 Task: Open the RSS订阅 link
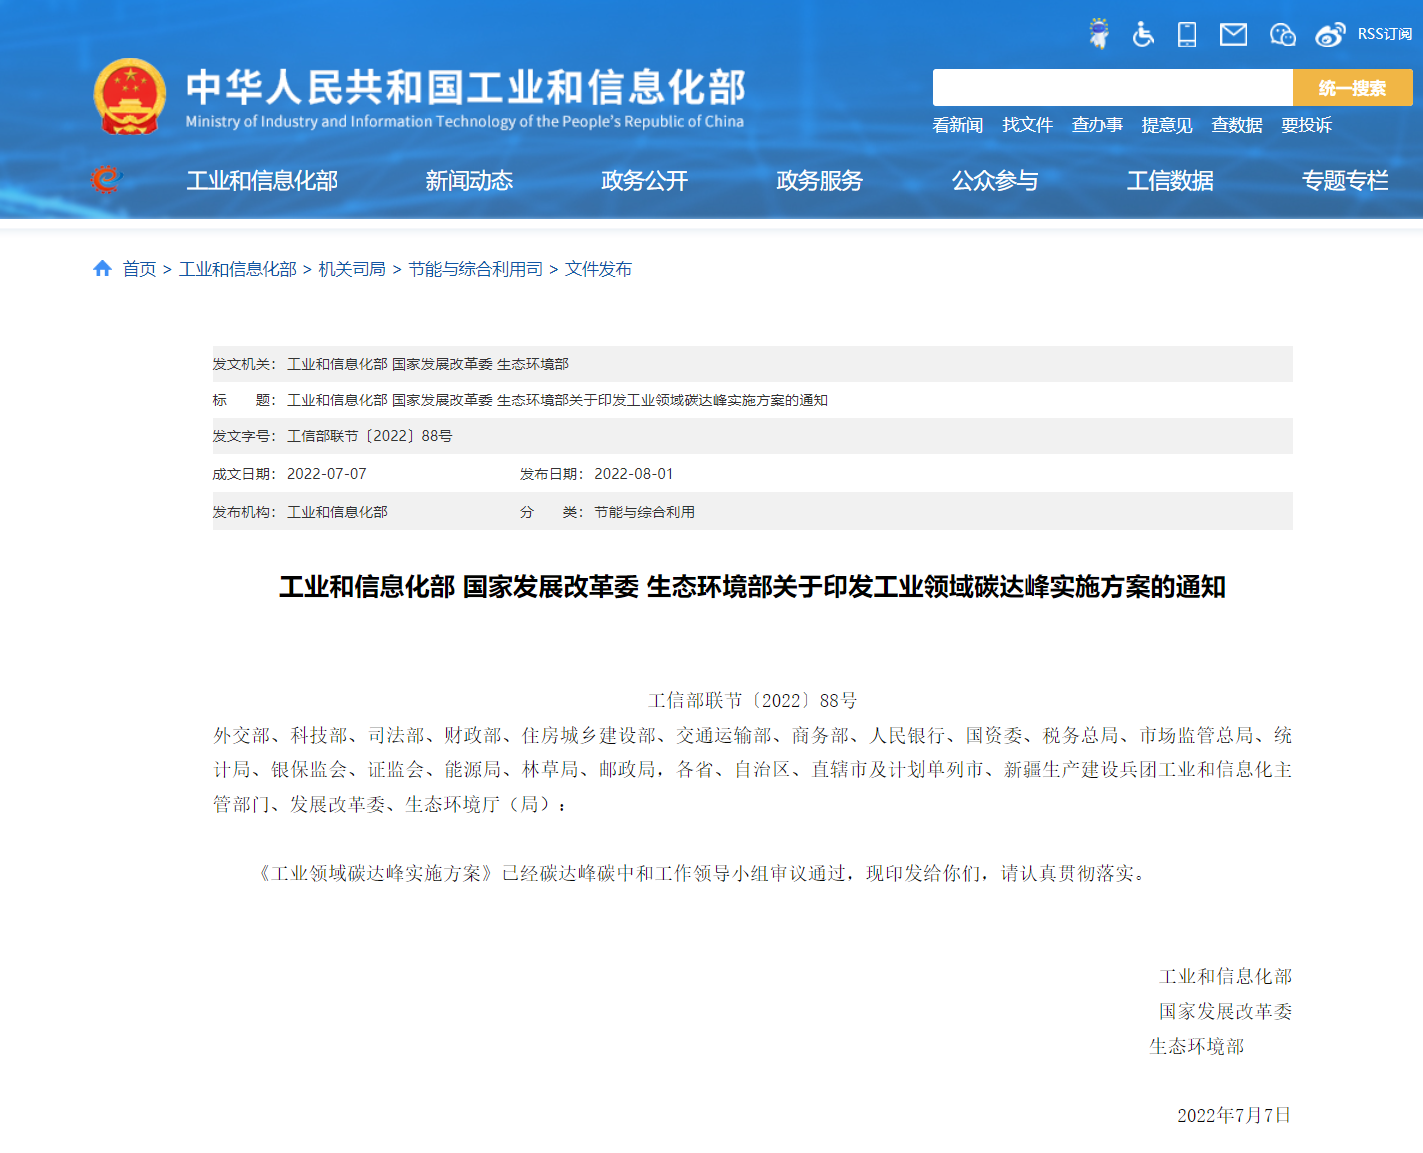click(x=1384, y=35)
